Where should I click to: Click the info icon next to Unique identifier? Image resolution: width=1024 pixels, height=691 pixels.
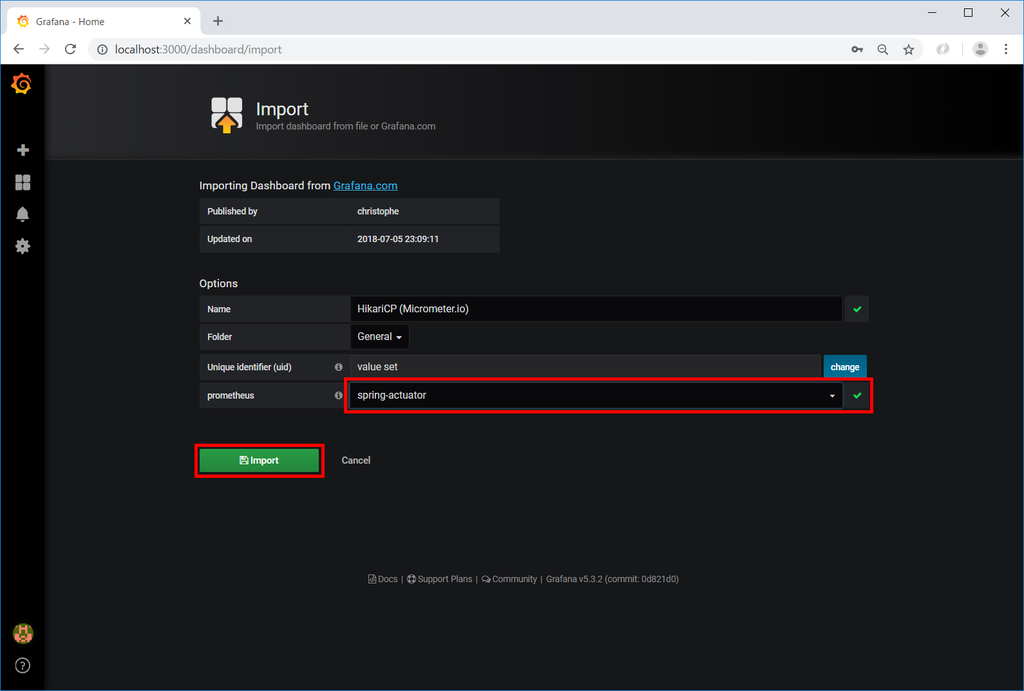[338, 367]
